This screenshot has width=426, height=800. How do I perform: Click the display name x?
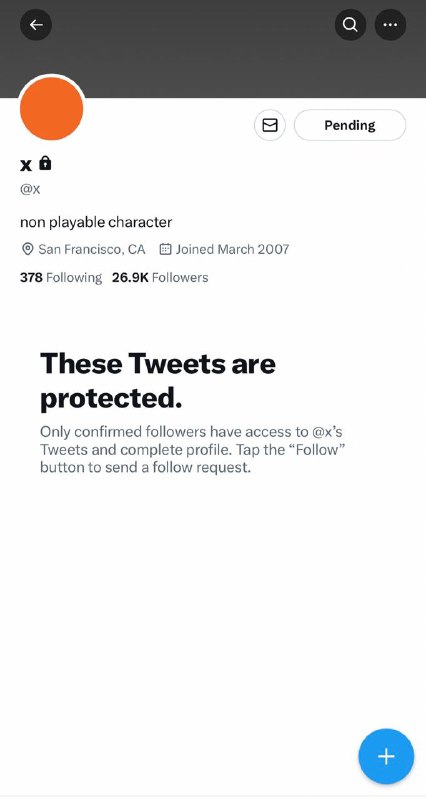(26, 164)
